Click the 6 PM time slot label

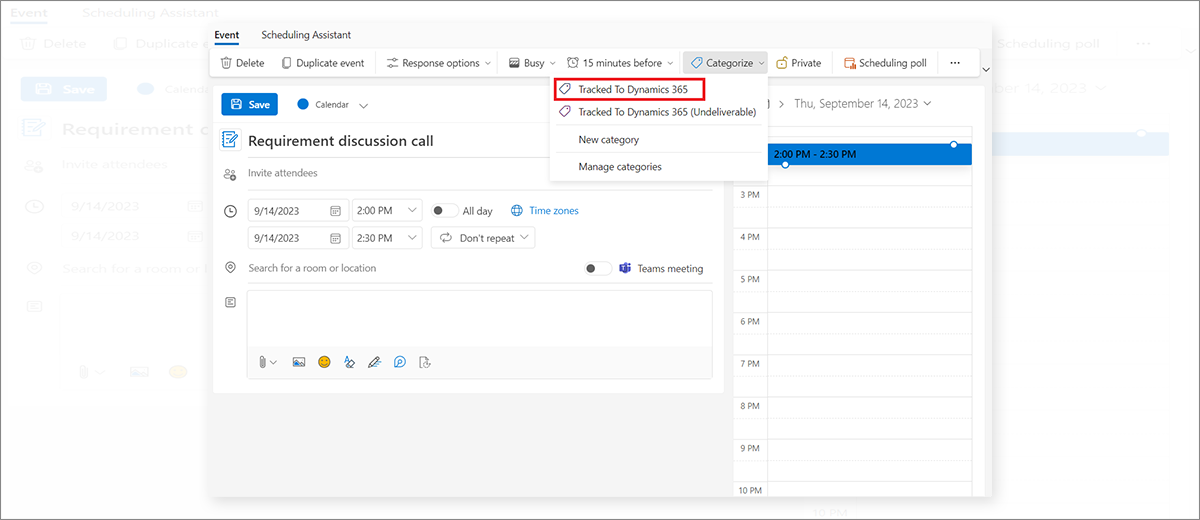point(749,322)
